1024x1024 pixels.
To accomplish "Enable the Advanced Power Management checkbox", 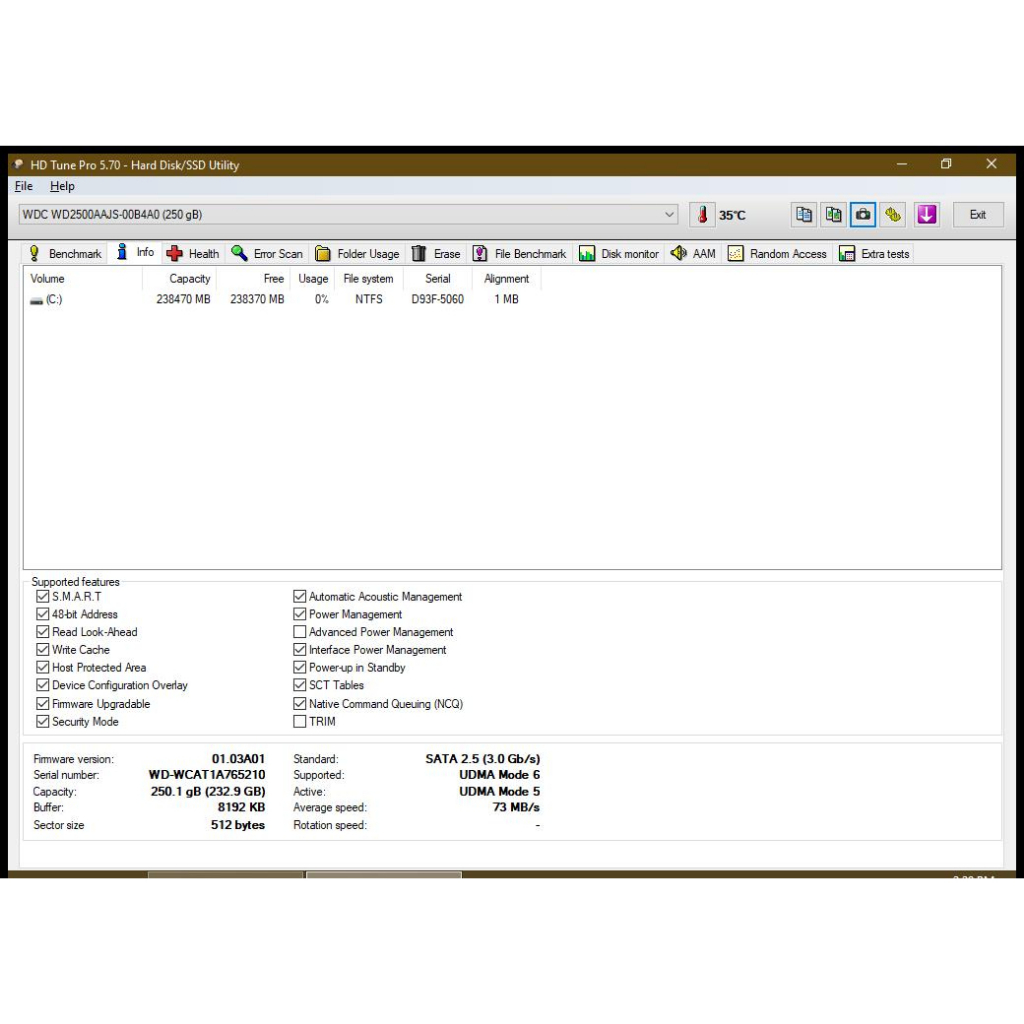I will pyautogui.click(x=300, y=632).
